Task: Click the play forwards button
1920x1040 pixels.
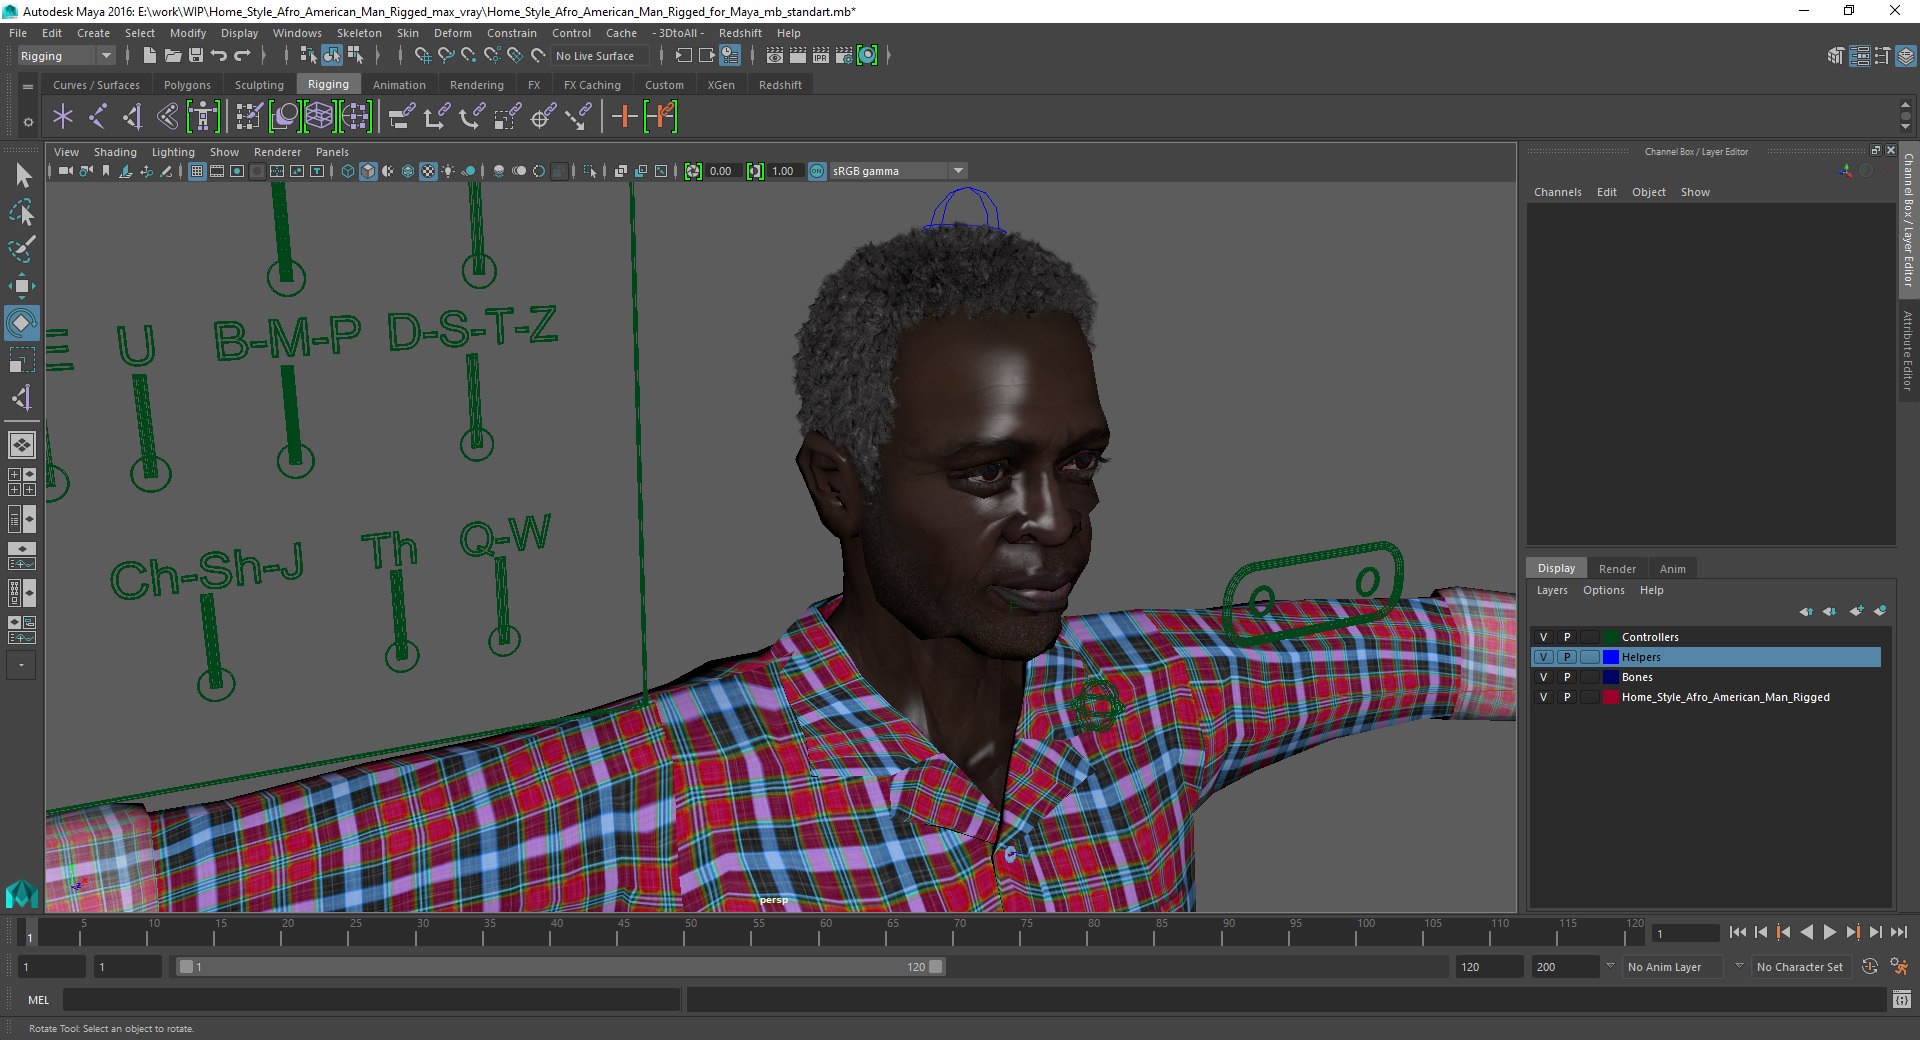Action: click(1829, 932)
